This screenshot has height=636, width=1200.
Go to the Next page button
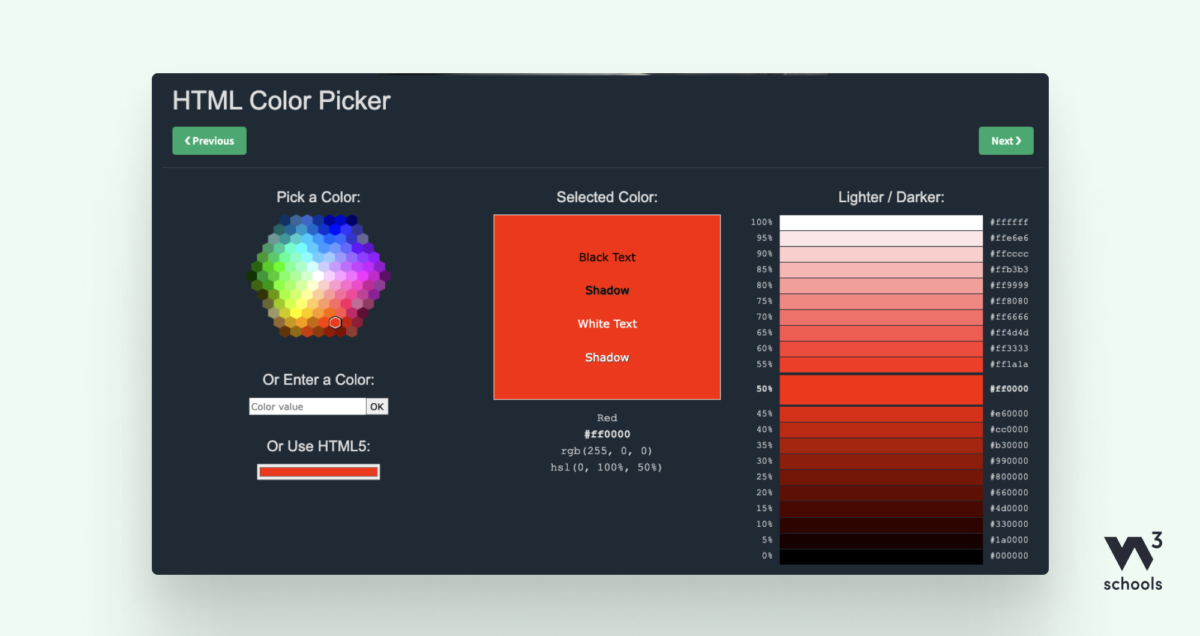click(x=1005, y=141)
